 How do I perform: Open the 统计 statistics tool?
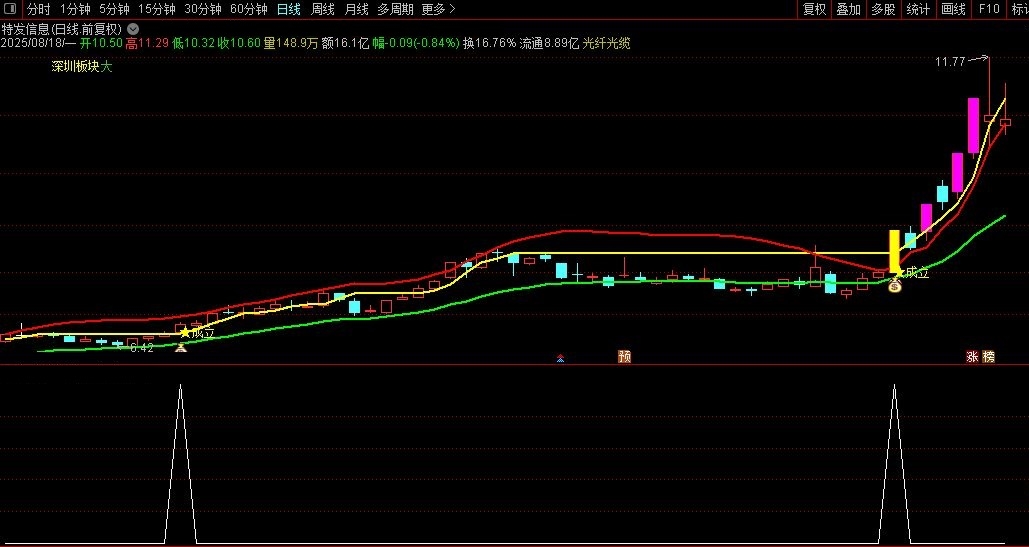pos(918,9)
